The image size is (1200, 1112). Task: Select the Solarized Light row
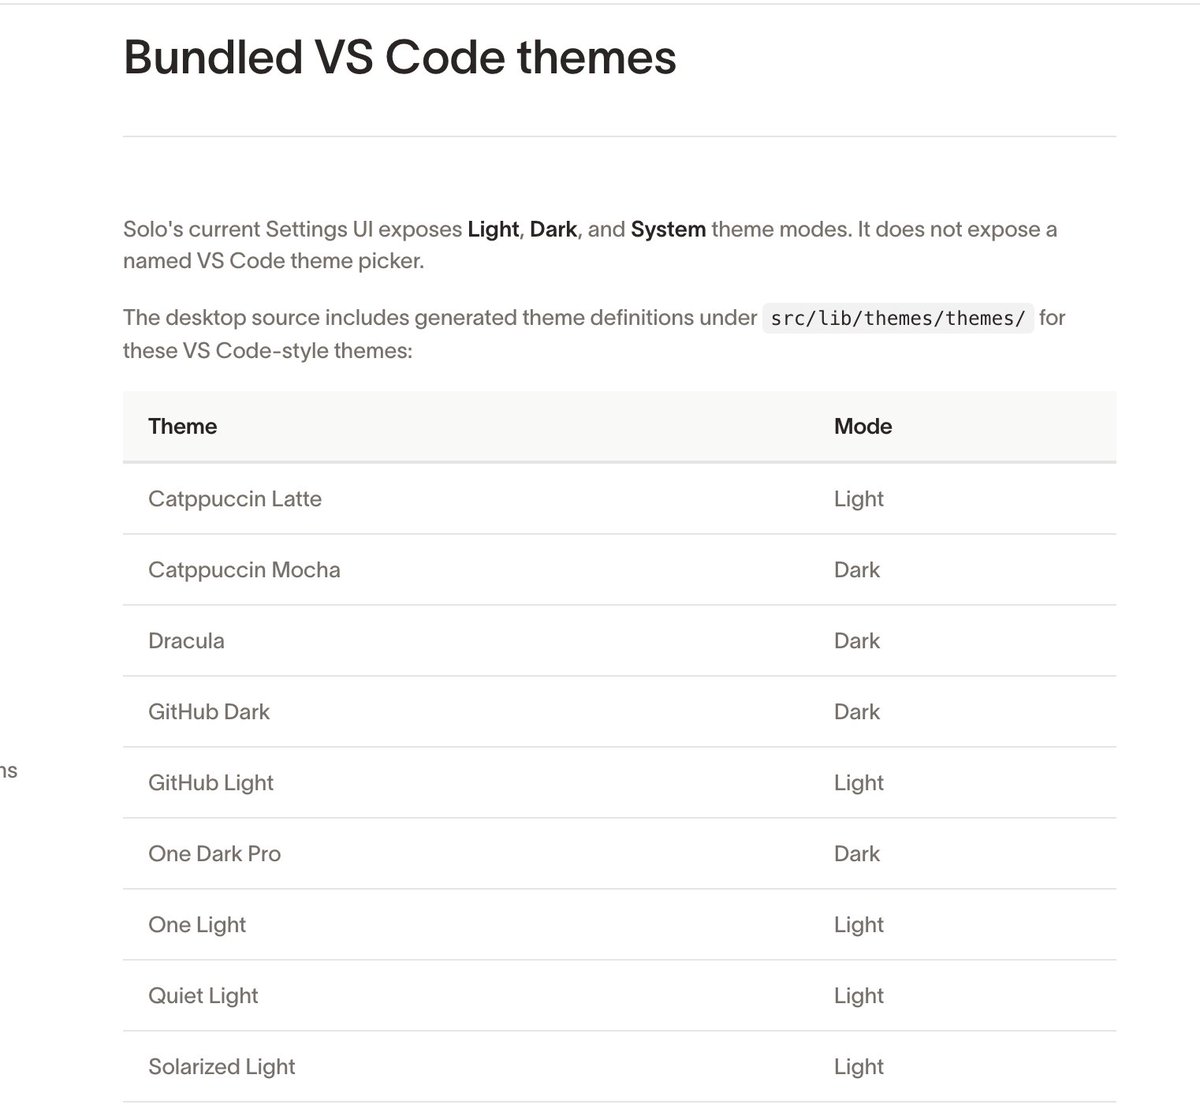[619, 1066]
